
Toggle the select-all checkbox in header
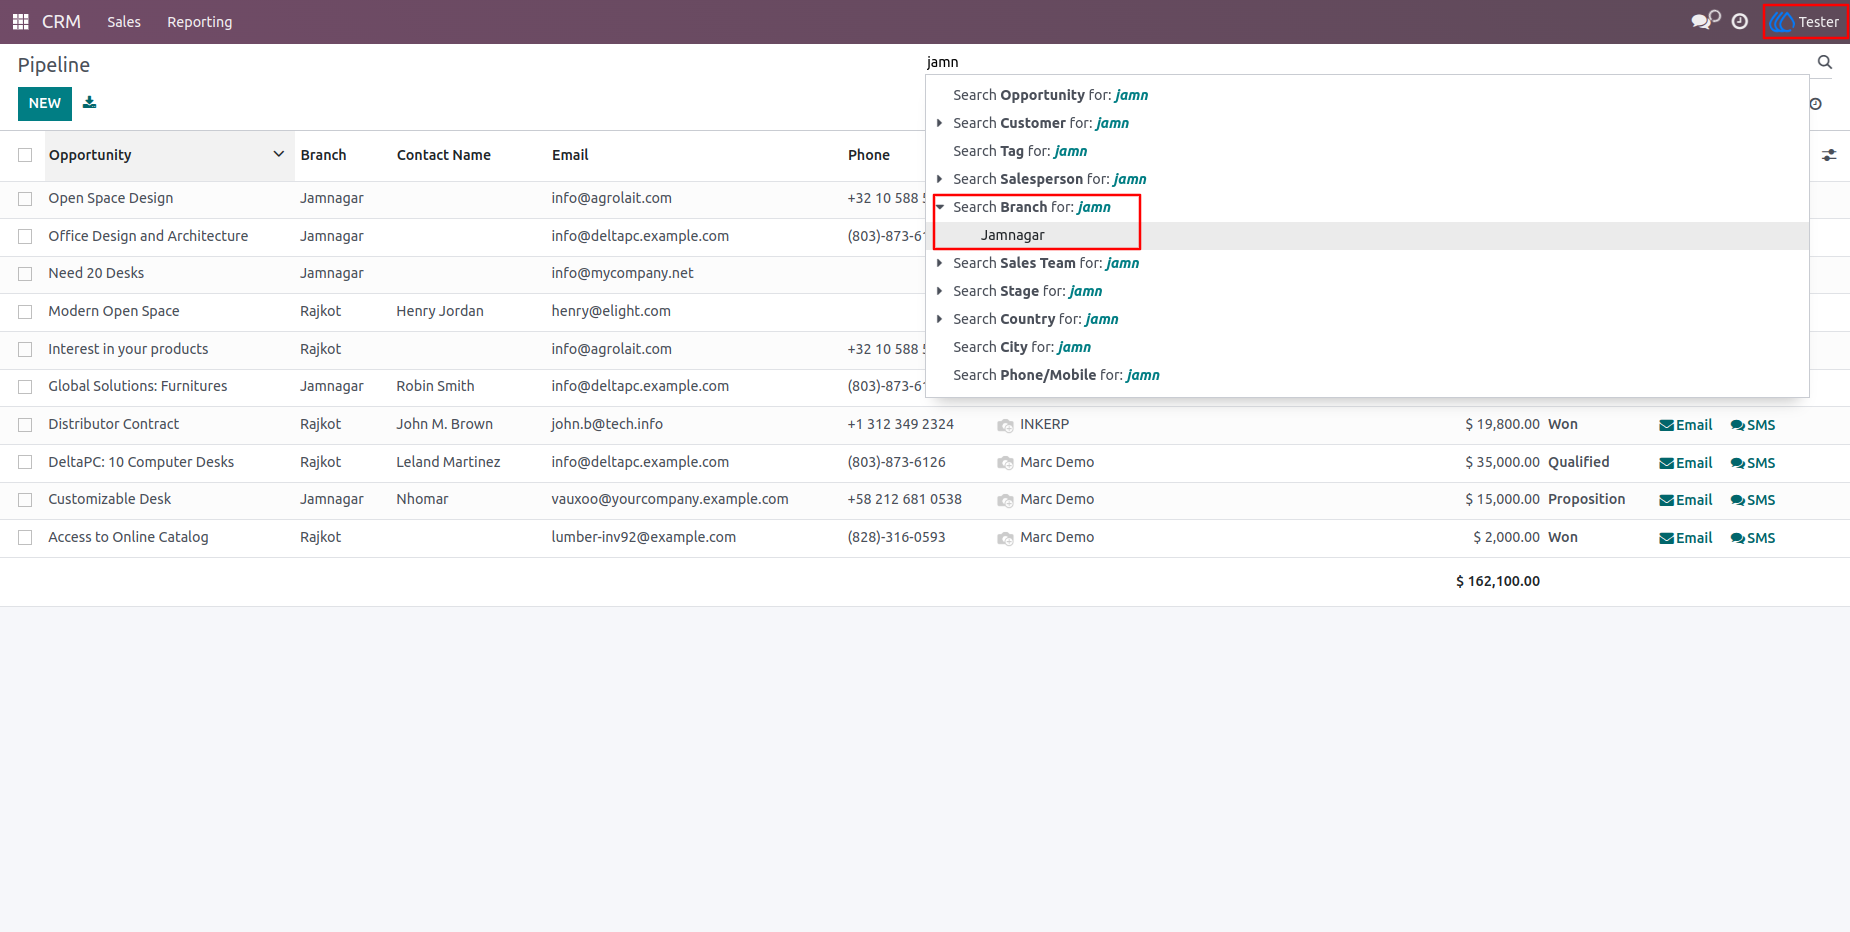click(25, 155)
